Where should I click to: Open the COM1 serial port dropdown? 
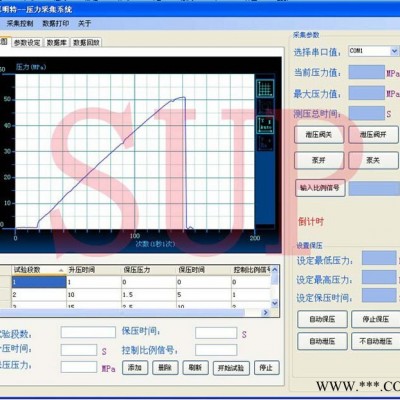pos(394,51)
